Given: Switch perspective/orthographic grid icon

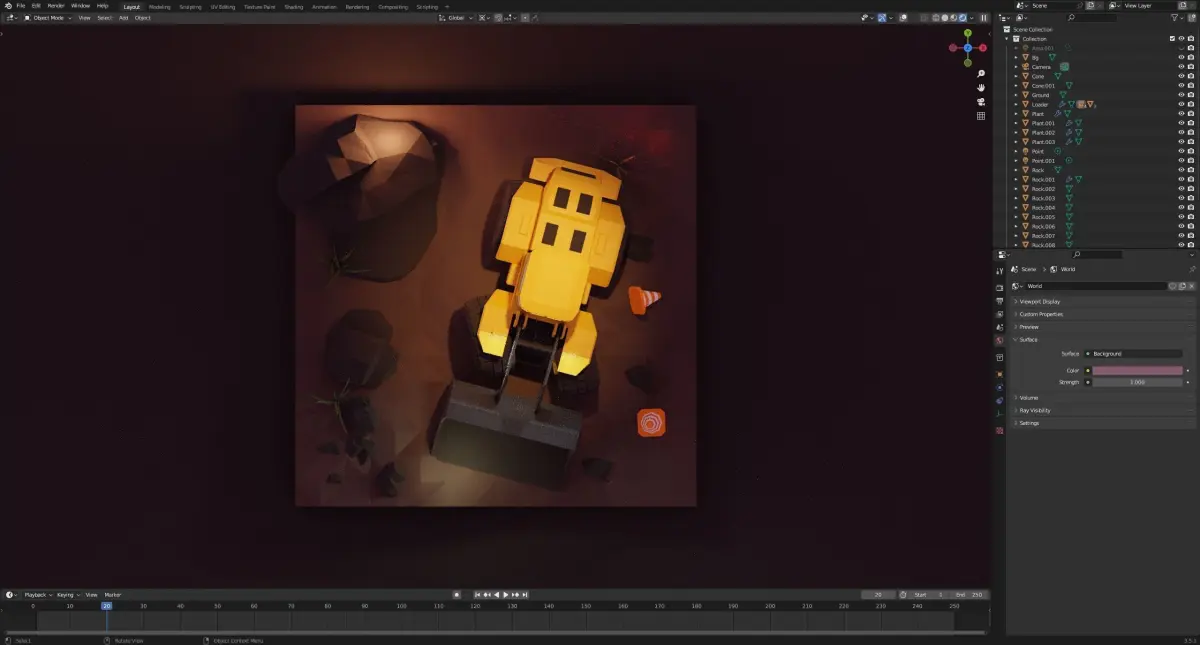Looking at the screenshot, I should tap(981, 116).
